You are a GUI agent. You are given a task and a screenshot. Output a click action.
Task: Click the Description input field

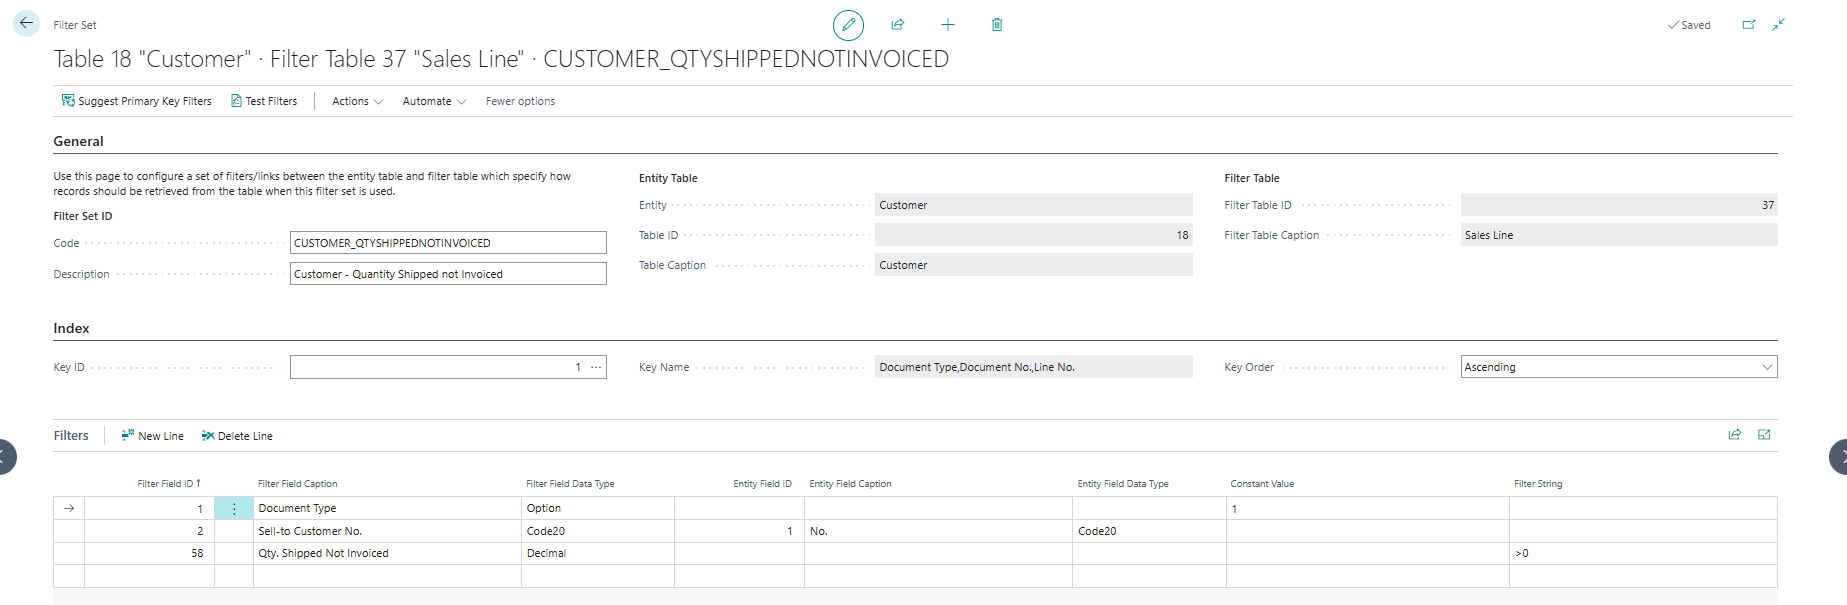coord(448,274)
